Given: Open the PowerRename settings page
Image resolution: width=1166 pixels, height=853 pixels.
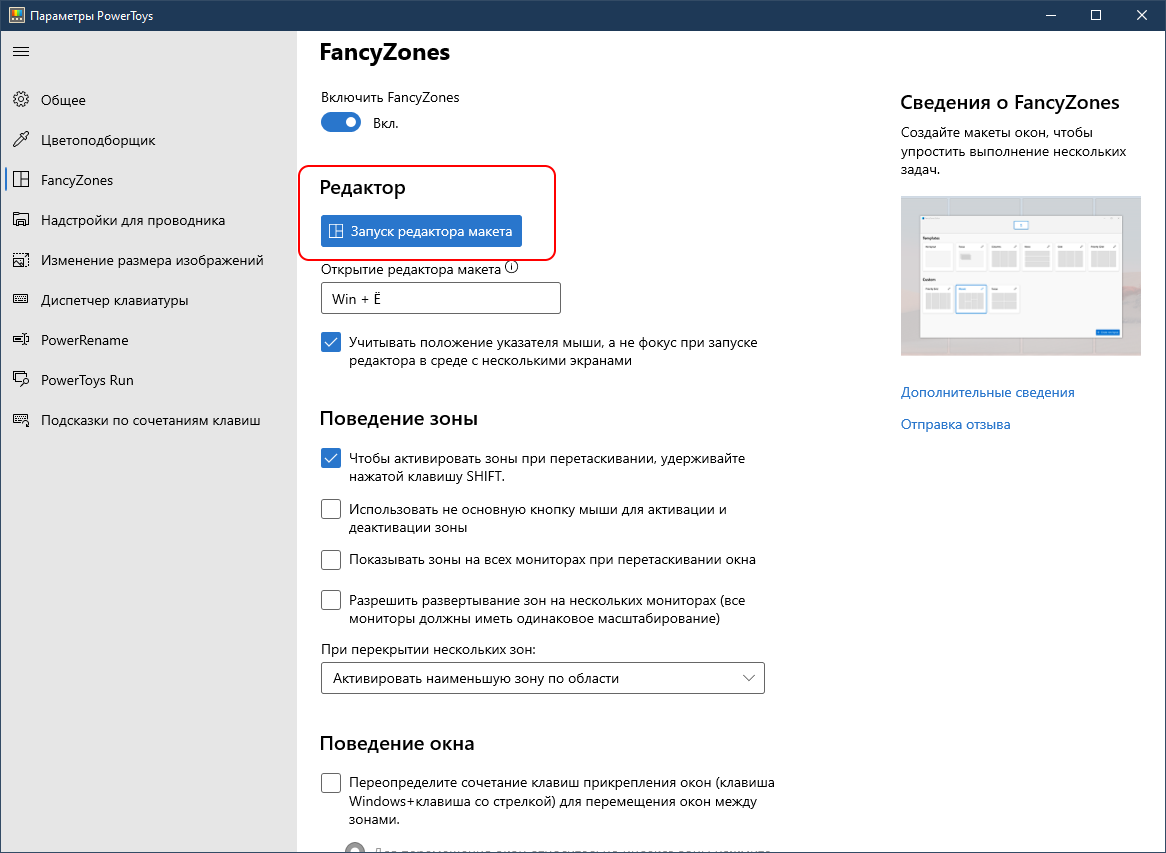Looking at the screenshot, I should coord(149,340).
